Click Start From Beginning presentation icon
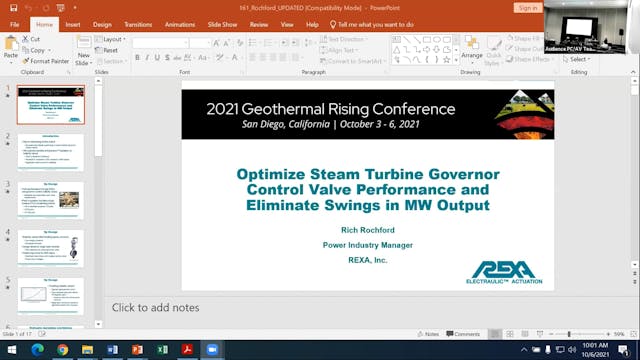640x360 pixels. pyautogui.click(x=61, y=8)
